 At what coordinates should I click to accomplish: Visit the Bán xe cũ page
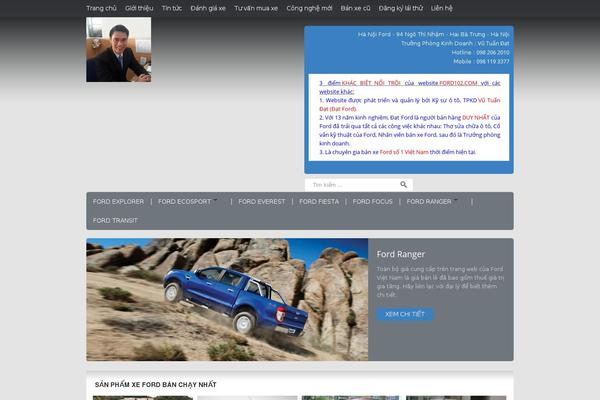click(355, 8)
